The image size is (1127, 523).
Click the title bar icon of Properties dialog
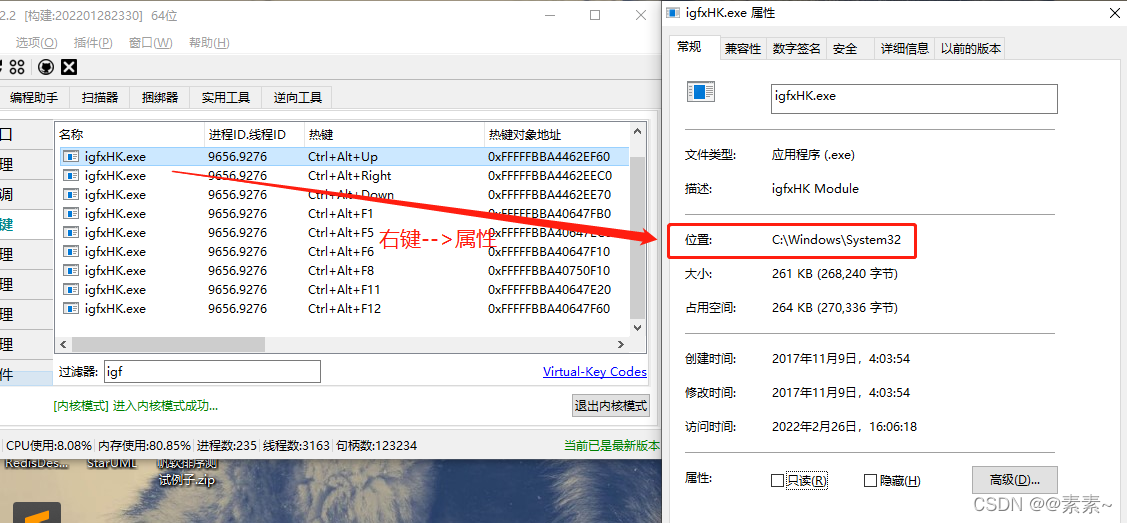(x=673, y=12)
